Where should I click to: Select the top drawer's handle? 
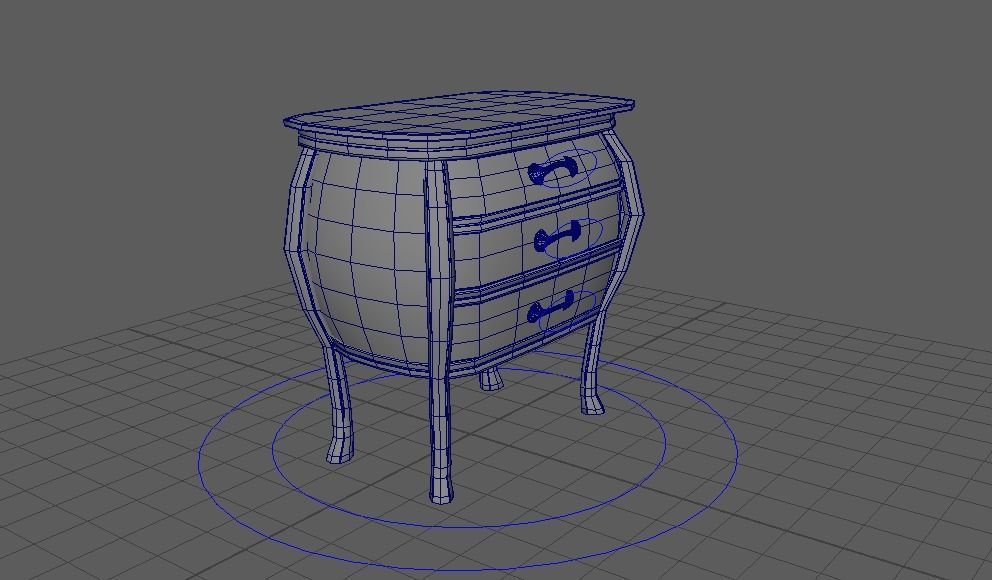pos(553,171)
